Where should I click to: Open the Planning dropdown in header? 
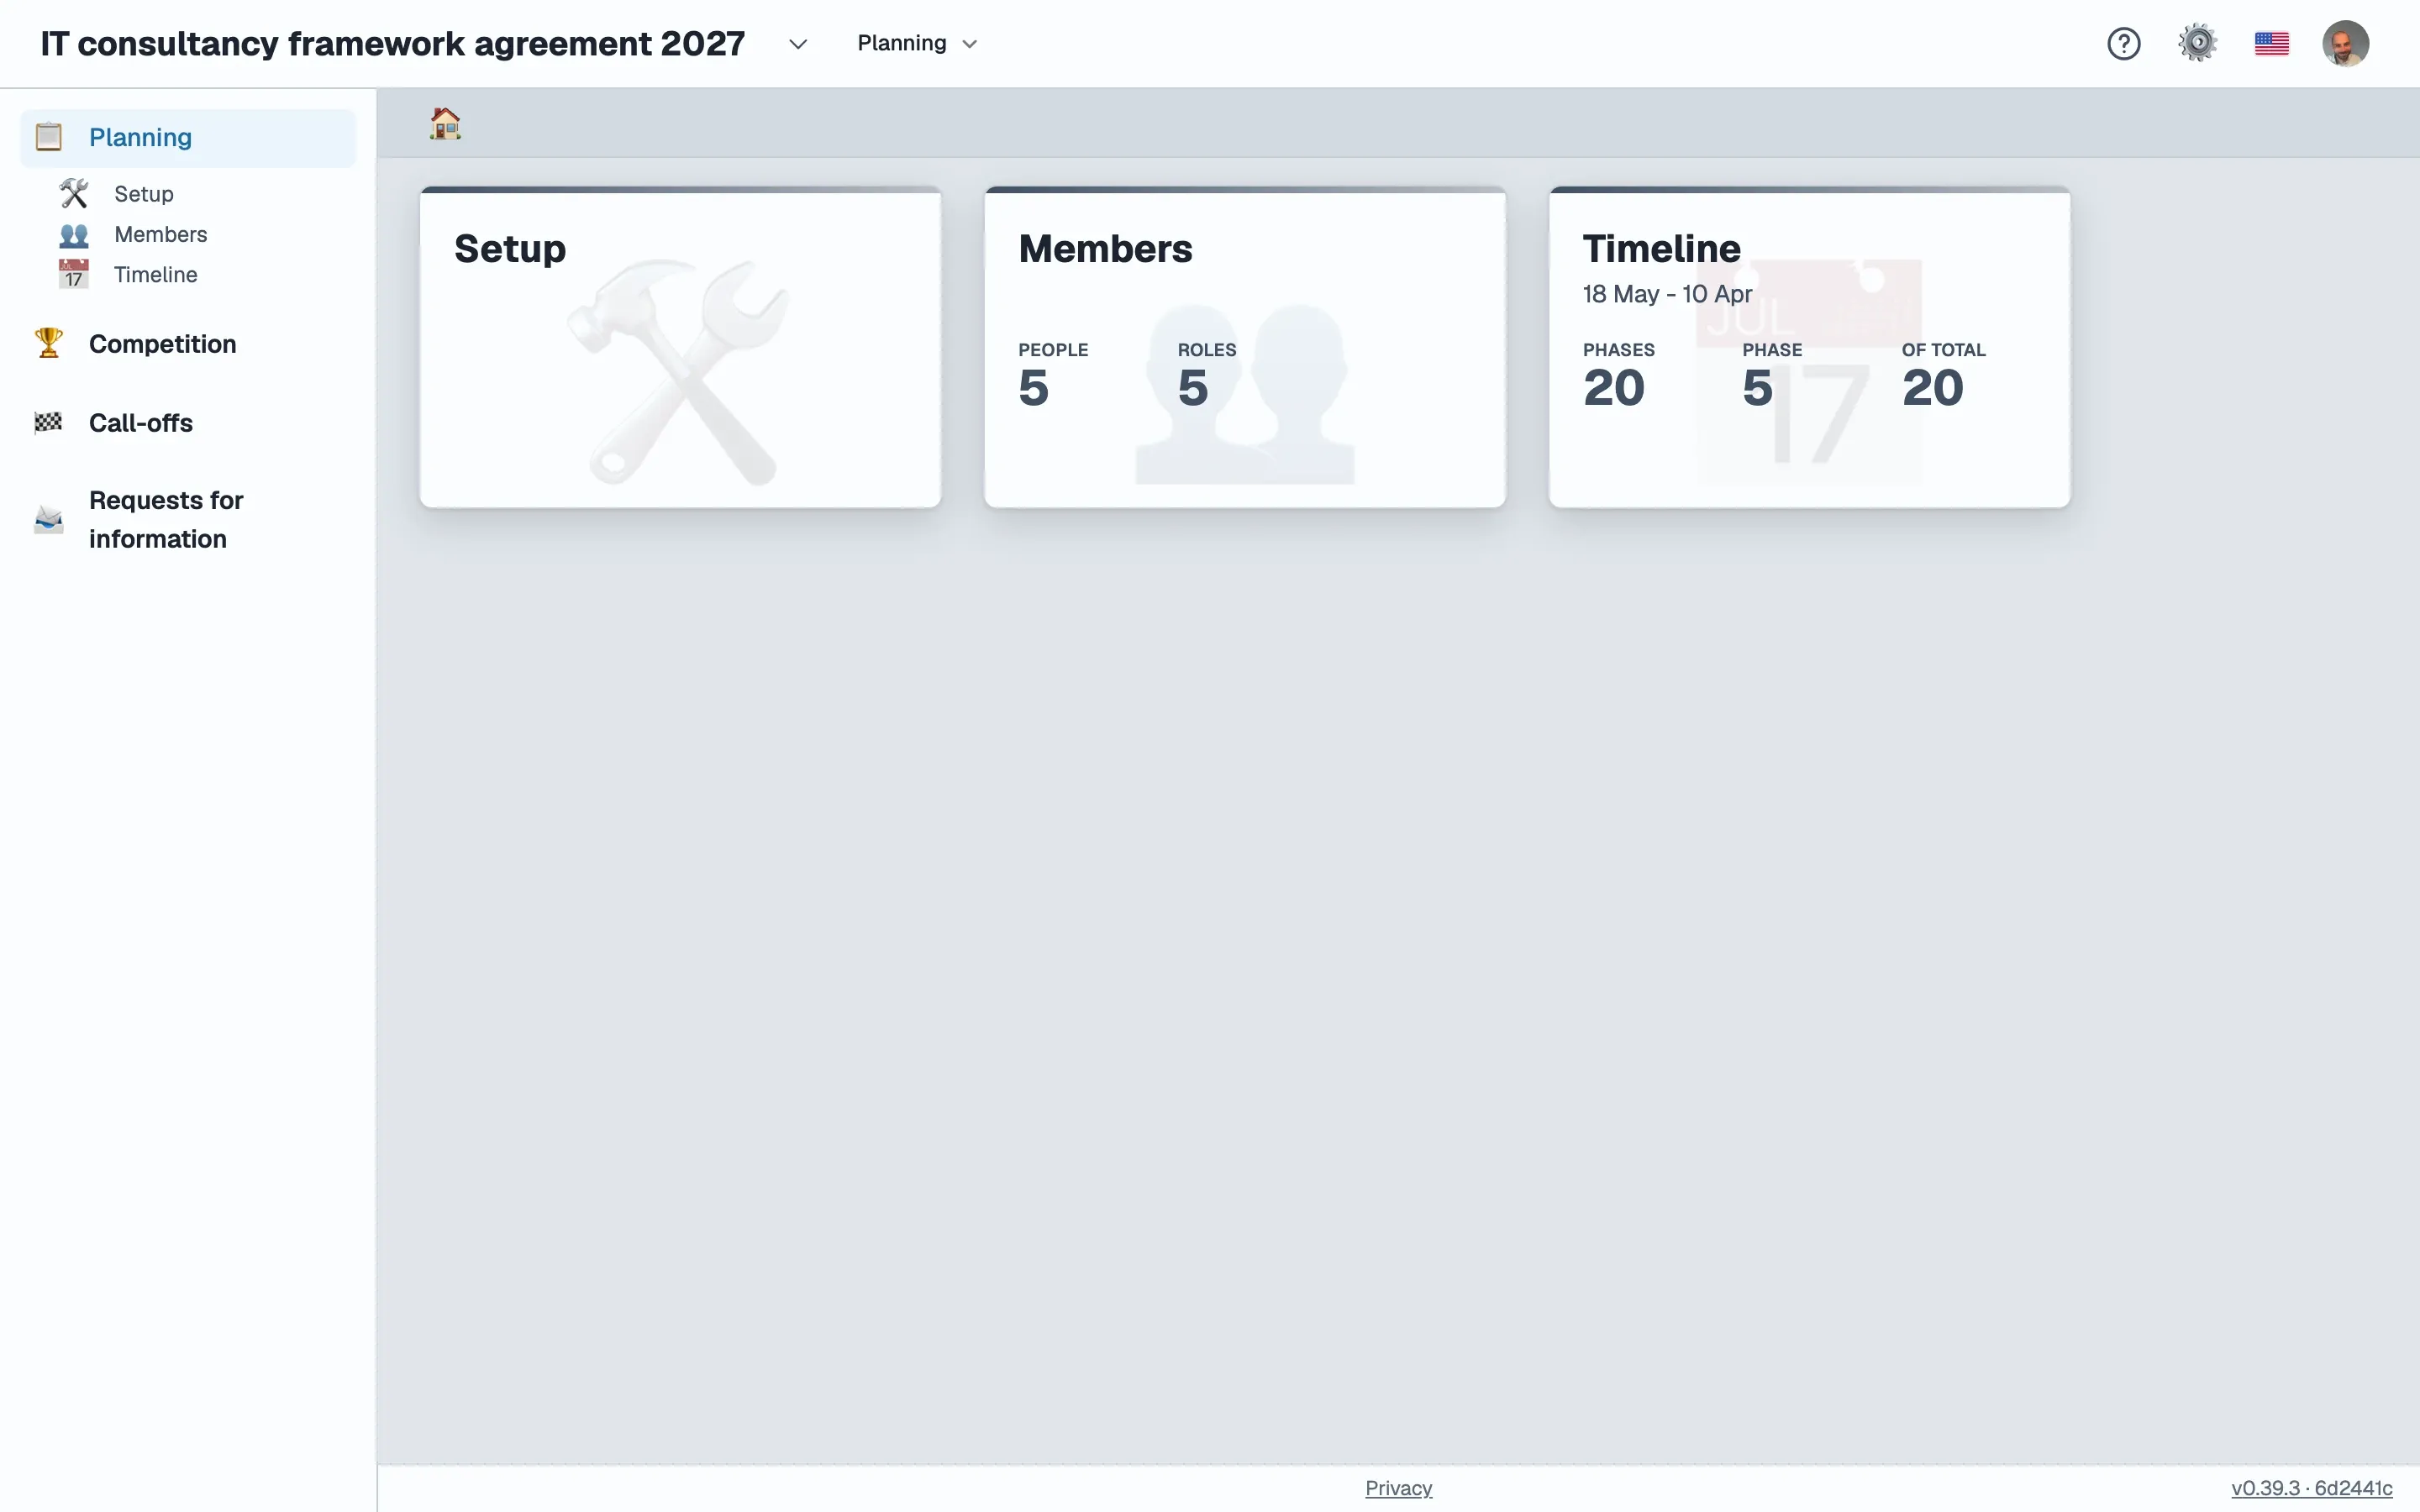coord(917,43)
